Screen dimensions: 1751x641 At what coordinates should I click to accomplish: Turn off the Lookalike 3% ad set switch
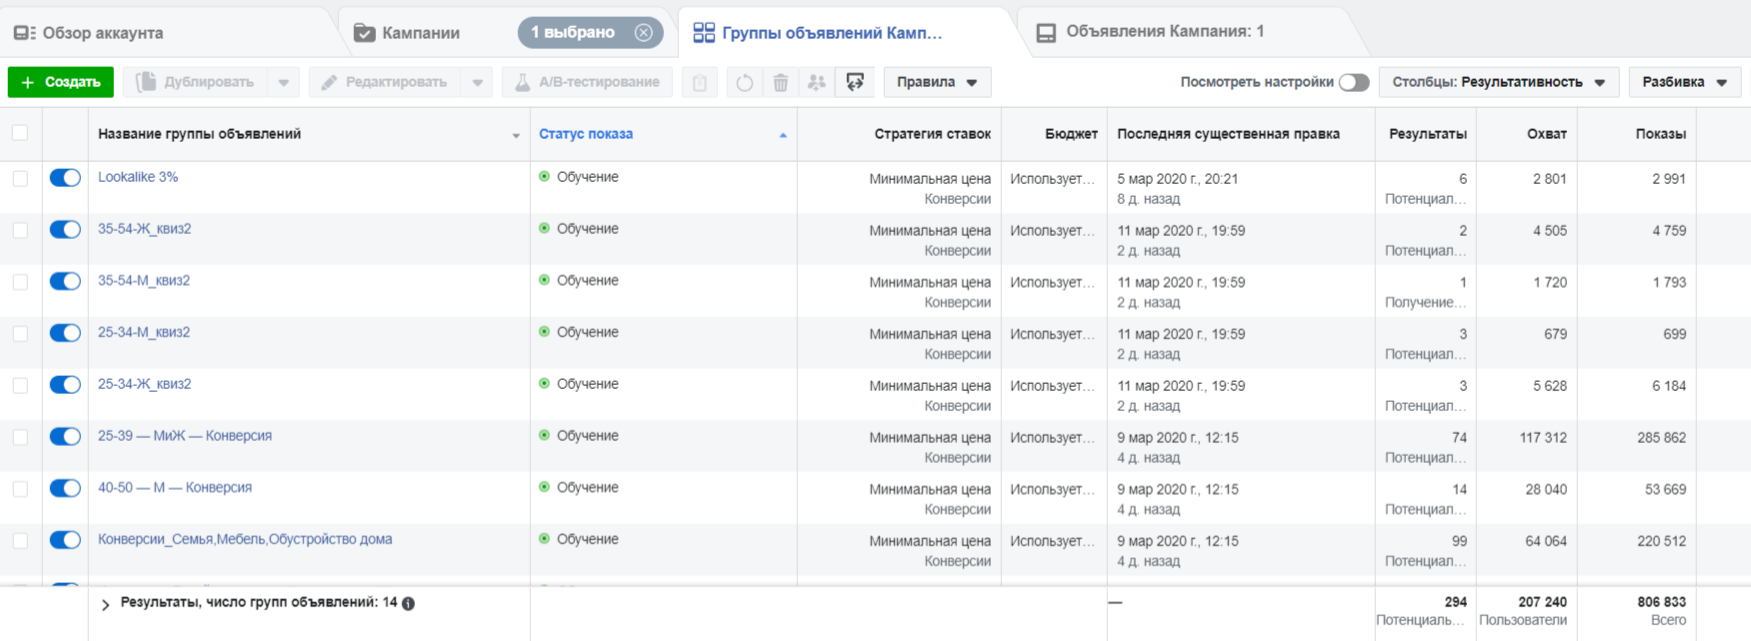(65, 178)
